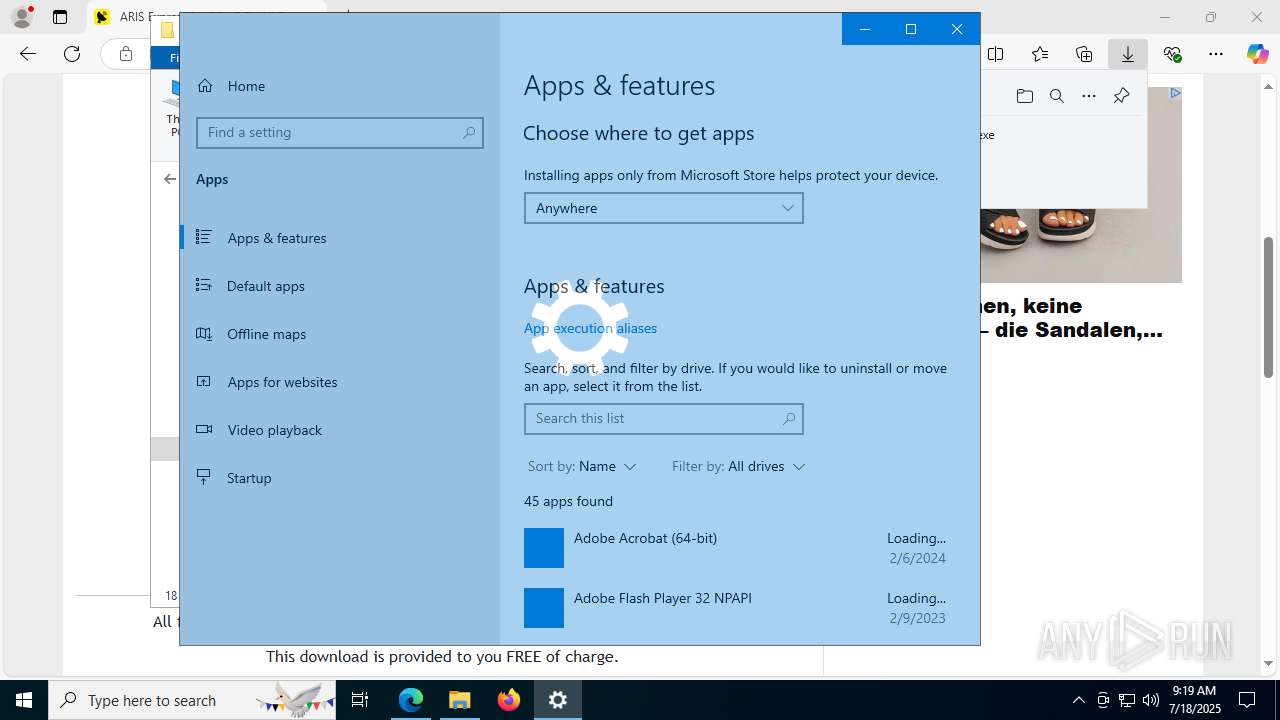Click site info lock in Edge address bar
The width and height of the screenshot is (1280, 720).
coord(125,54)
